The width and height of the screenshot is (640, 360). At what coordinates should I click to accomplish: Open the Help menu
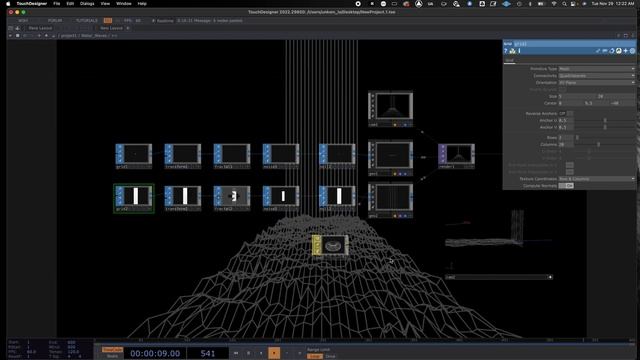click(142, 4)
